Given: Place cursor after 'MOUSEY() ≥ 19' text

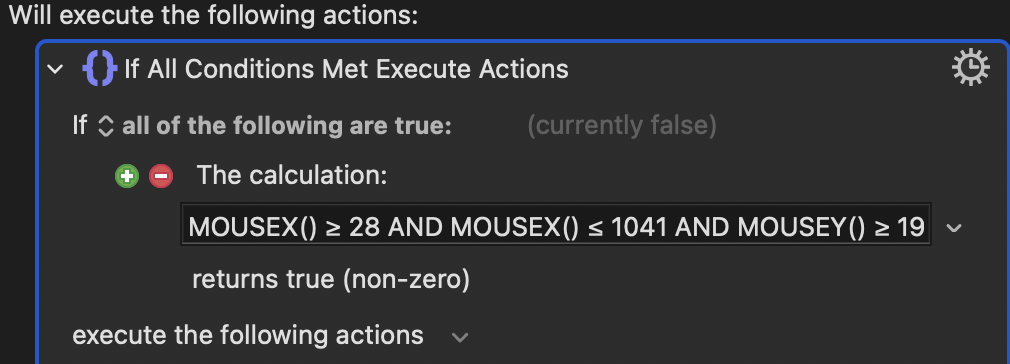Looking at the screenshot, I should pyautogui.click(x=926, y=227).
